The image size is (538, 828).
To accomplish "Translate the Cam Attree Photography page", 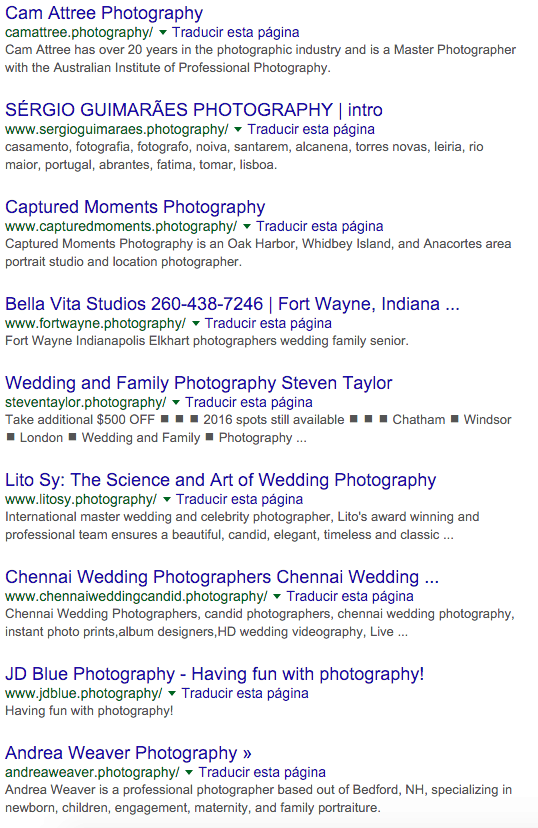I will pos(235,32).
